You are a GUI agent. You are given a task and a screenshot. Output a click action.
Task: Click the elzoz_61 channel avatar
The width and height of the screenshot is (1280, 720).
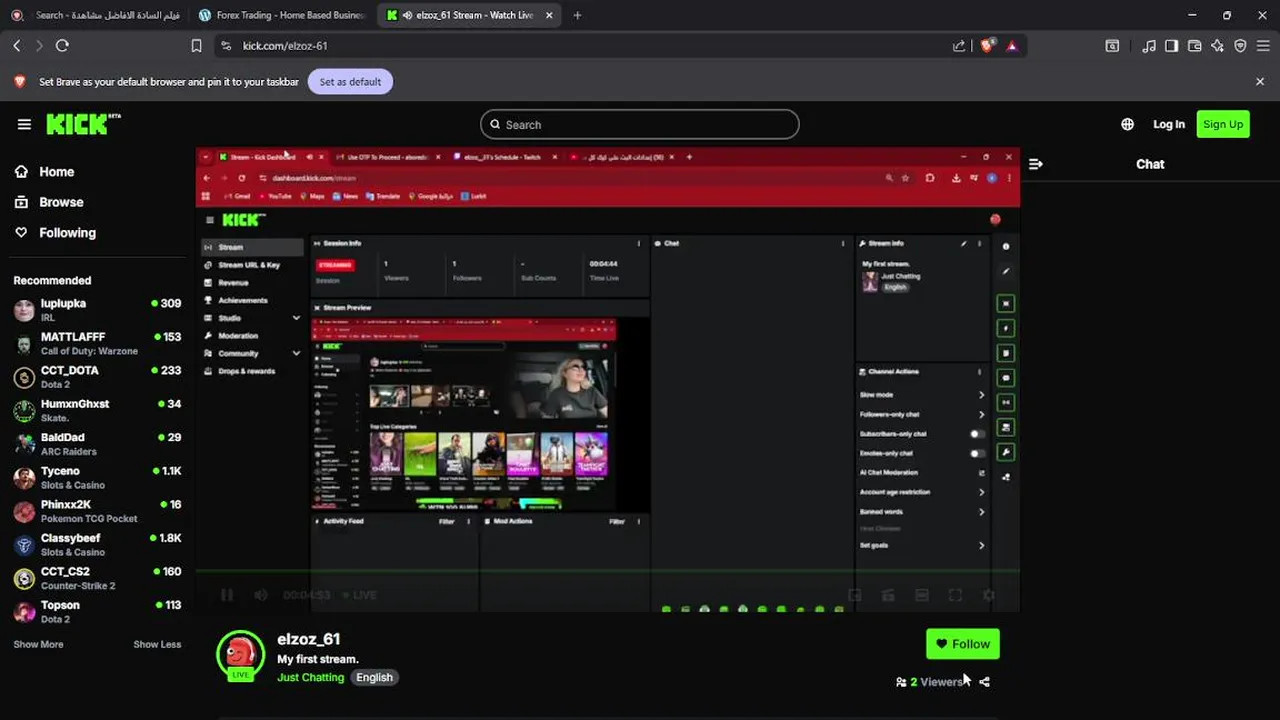tap(240, 655)
